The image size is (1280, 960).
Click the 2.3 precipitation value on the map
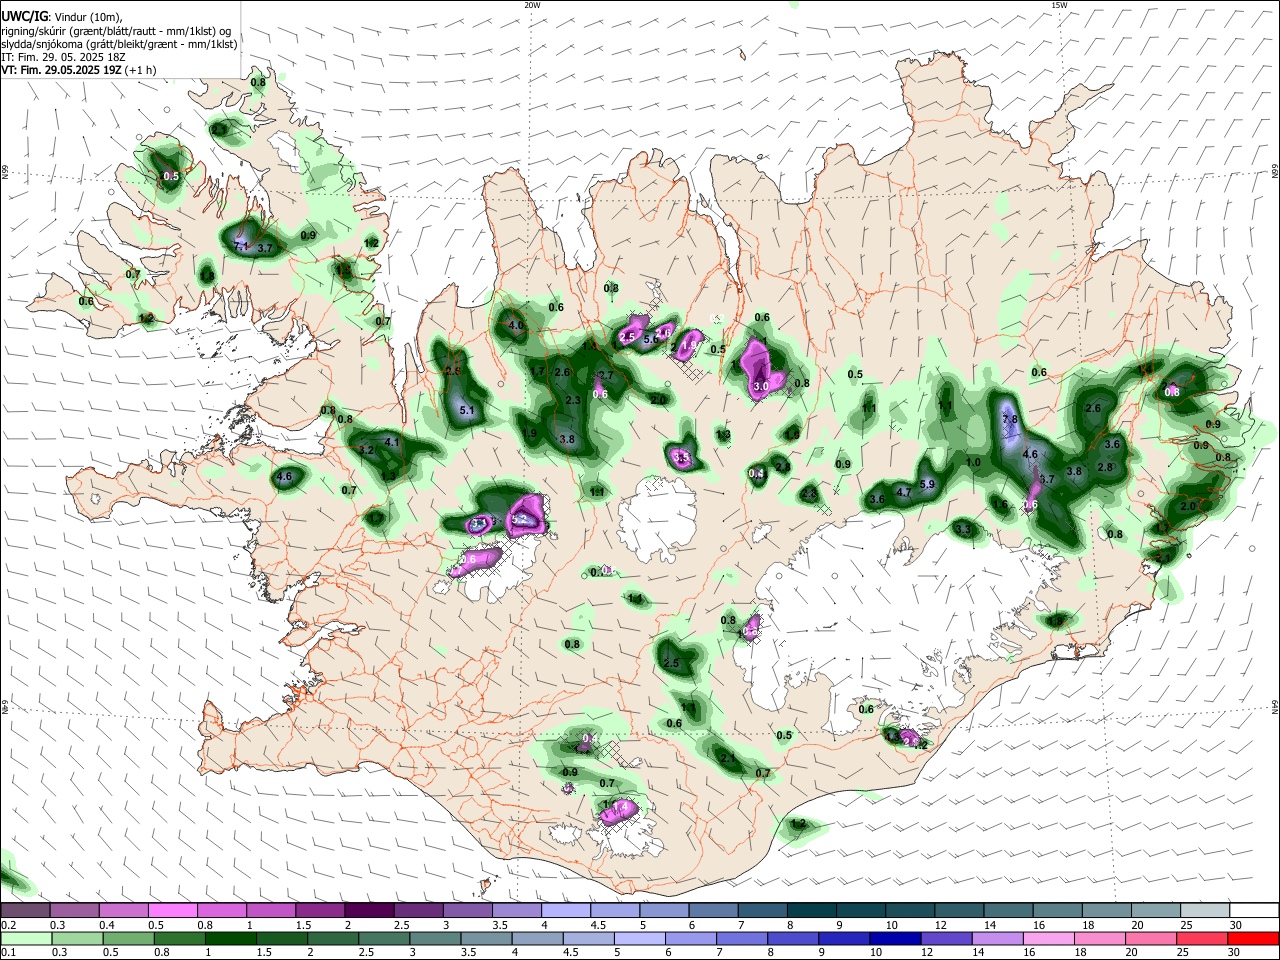573,400
